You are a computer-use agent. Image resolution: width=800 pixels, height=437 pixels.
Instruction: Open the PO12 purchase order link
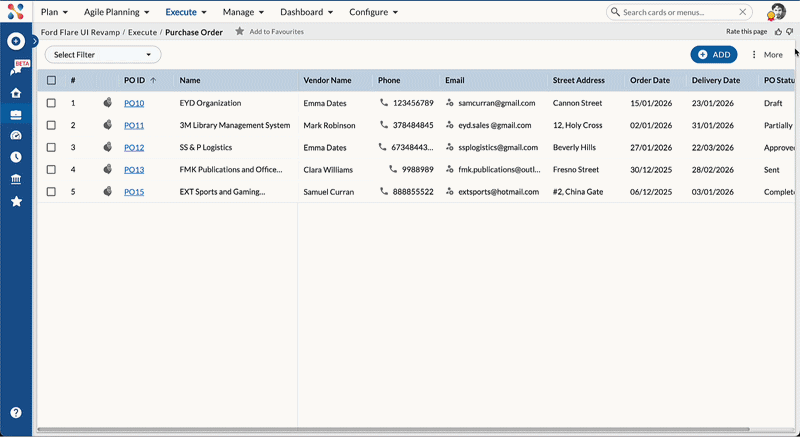coord(134,148)
